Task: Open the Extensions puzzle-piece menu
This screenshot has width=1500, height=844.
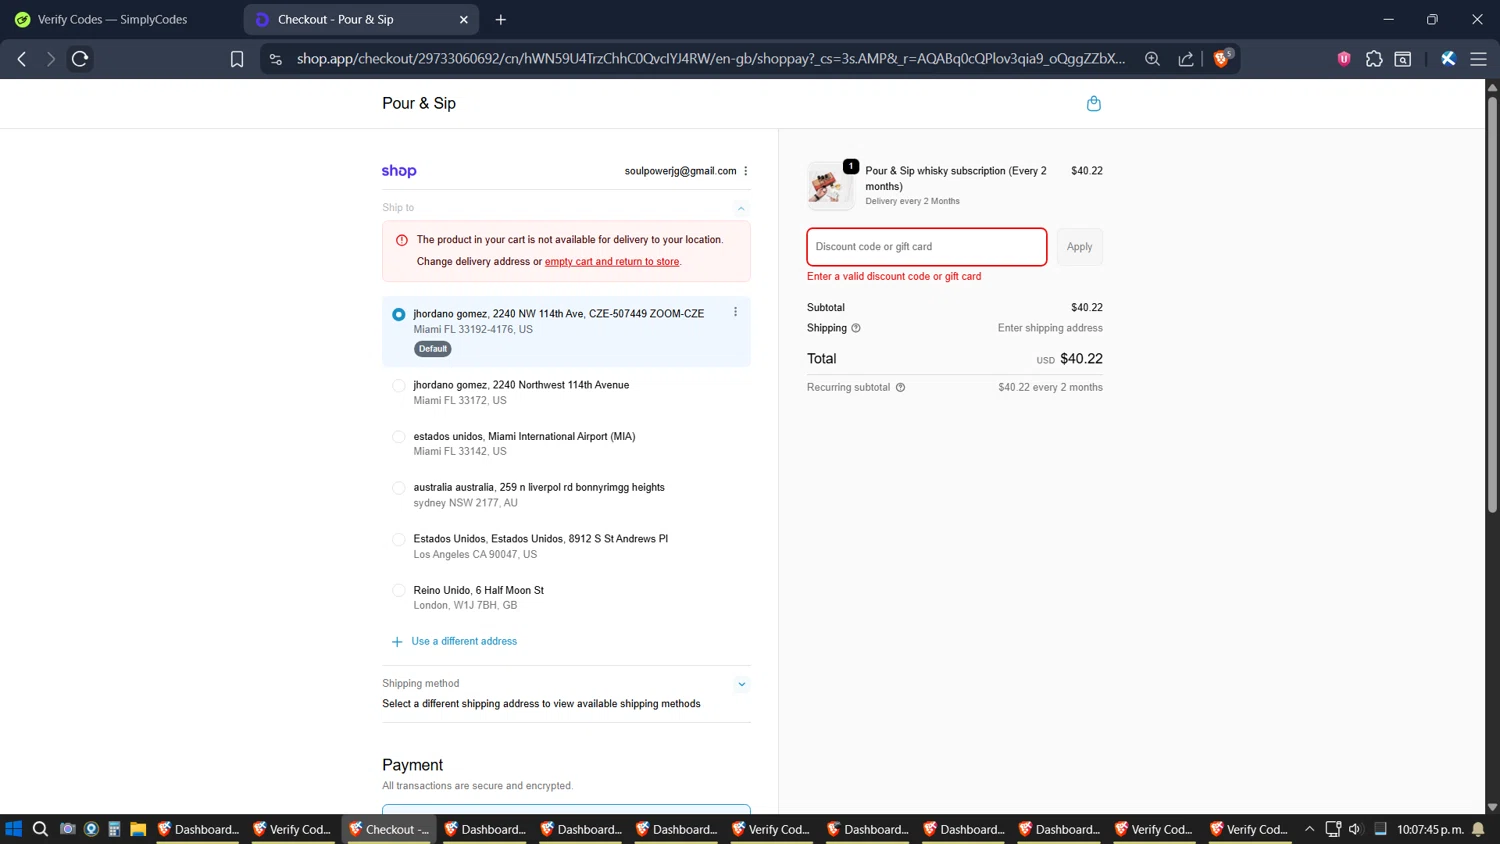Action: (x=1374, y=59)
